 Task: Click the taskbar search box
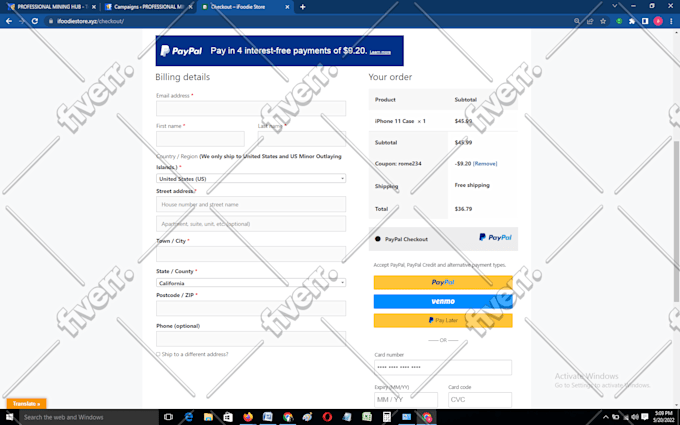89,417
